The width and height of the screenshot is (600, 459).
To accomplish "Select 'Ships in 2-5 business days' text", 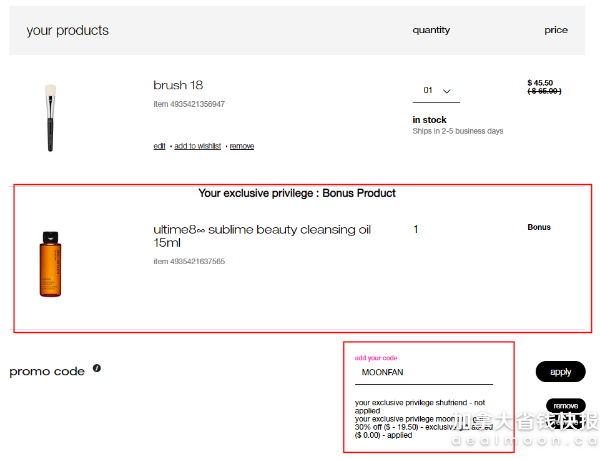I will tap(458, 131).
